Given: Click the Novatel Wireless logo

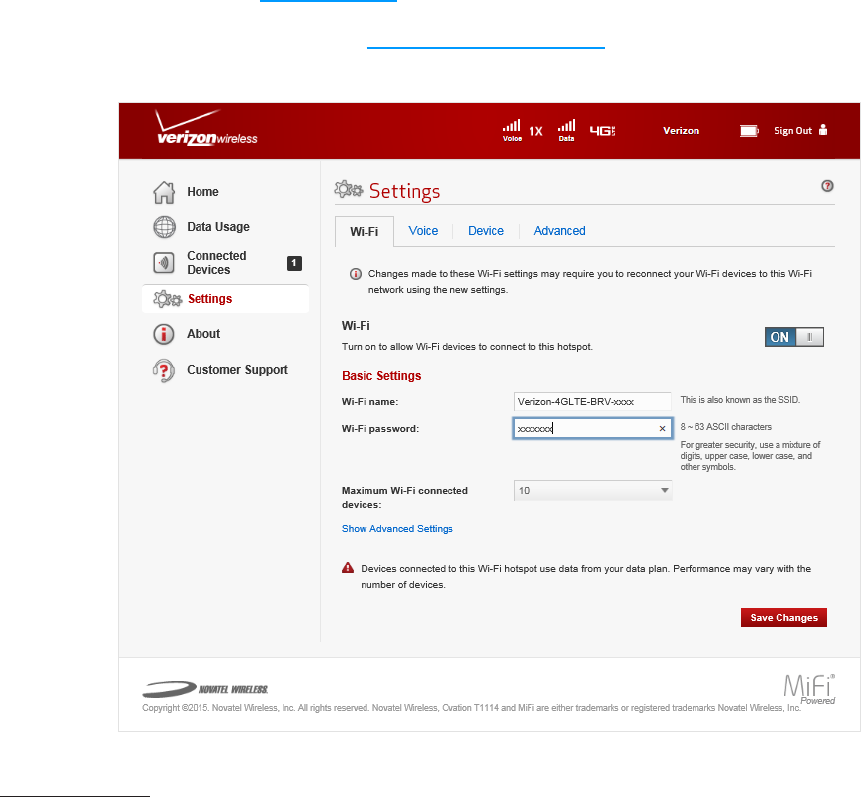Looking at the screenshot, I should [205, 689].
